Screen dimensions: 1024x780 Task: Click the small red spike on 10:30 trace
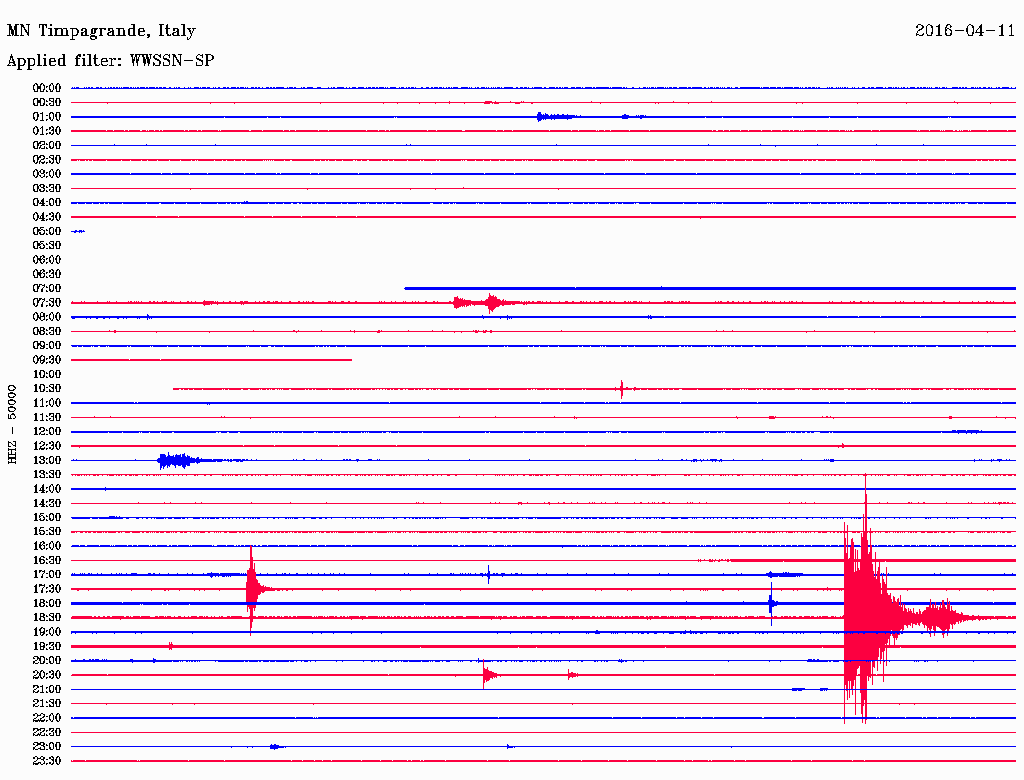click(x=622, y=389)
